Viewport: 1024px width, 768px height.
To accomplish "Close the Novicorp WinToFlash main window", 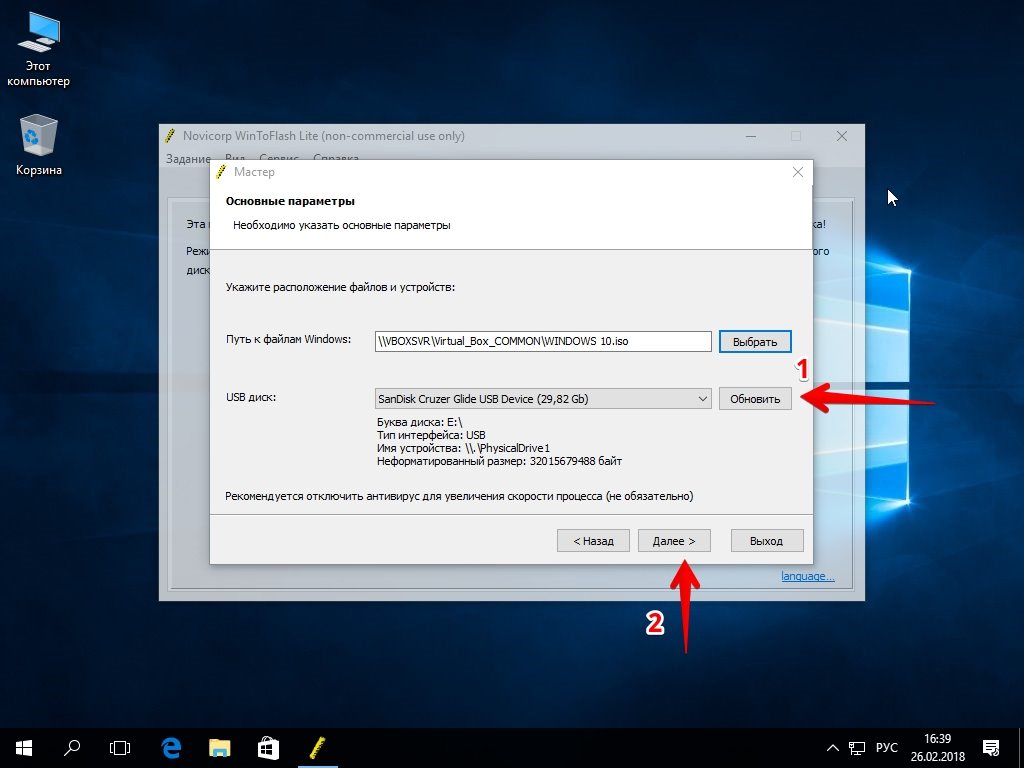I will click(842, 136).
